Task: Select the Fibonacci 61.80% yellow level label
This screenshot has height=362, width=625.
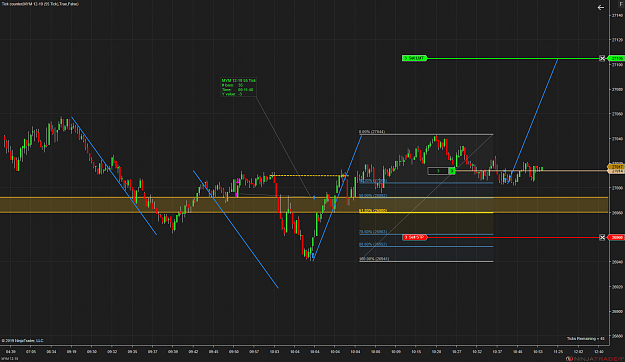Action: click(x=373, y=211)
